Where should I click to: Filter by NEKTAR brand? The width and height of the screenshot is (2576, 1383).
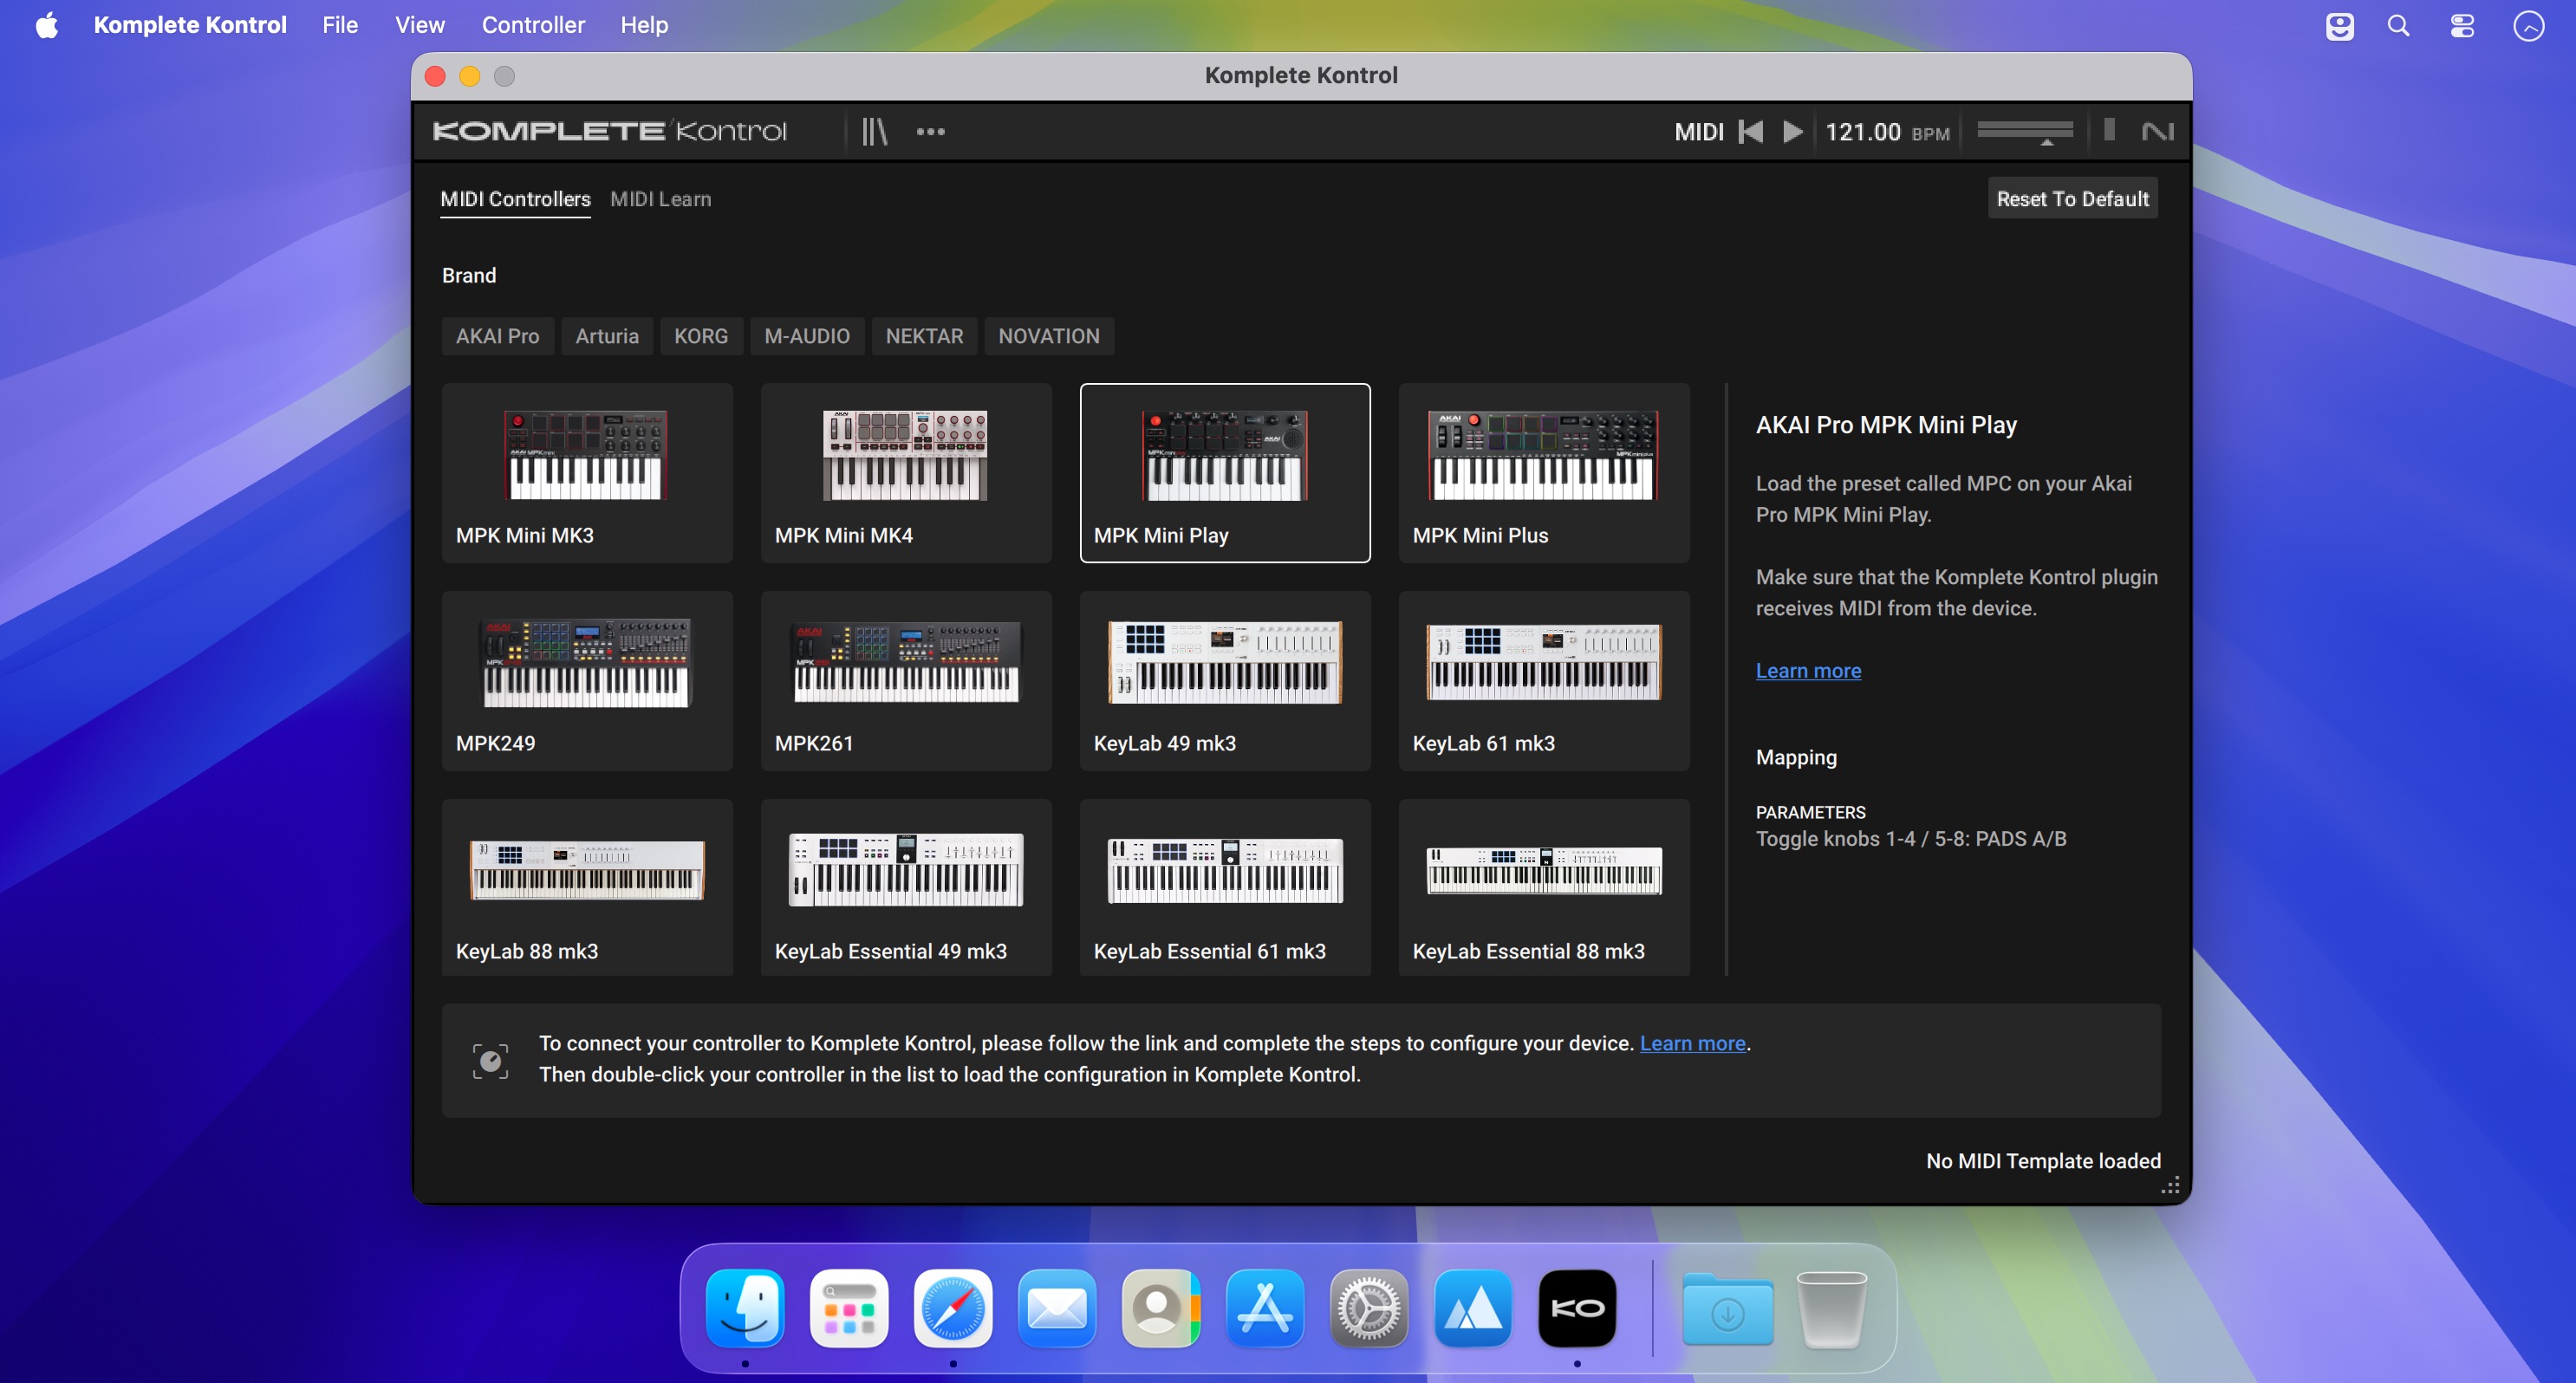923,336
